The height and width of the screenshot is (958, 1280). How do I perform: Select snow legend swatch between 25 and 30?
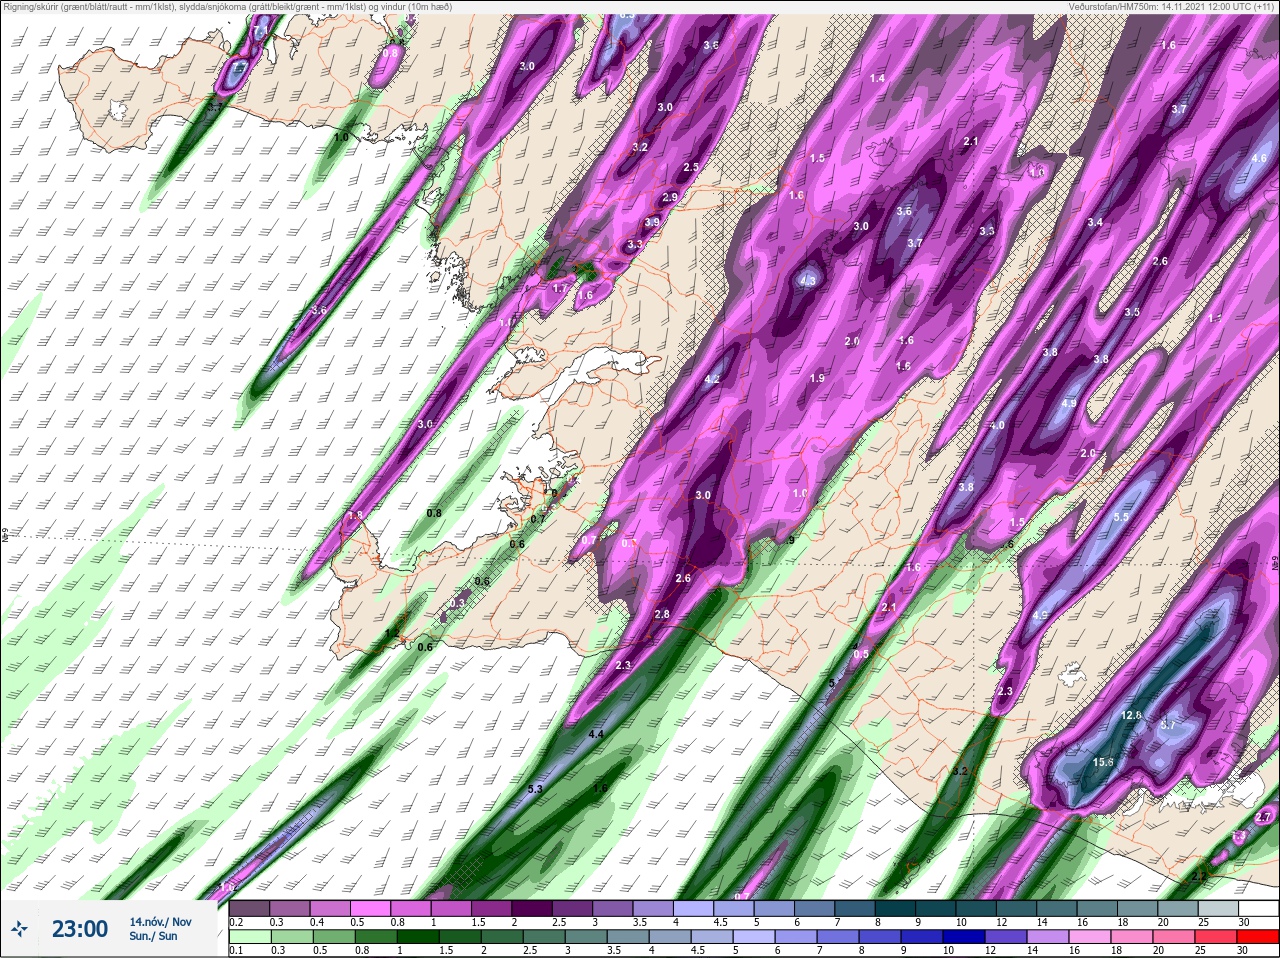pyautogui.click(x=1218, y=909)
